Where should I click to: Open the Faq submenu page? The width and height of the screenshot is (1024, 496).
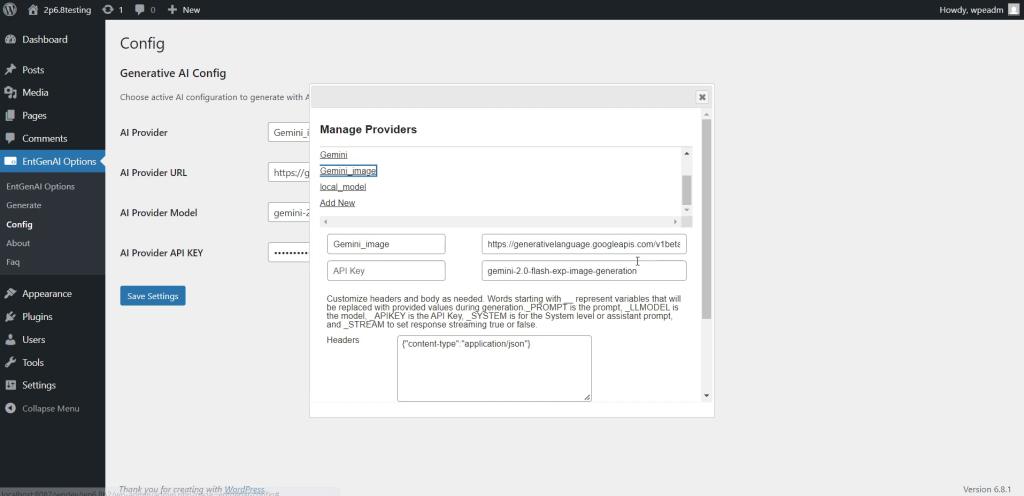(x=13, y=262)
